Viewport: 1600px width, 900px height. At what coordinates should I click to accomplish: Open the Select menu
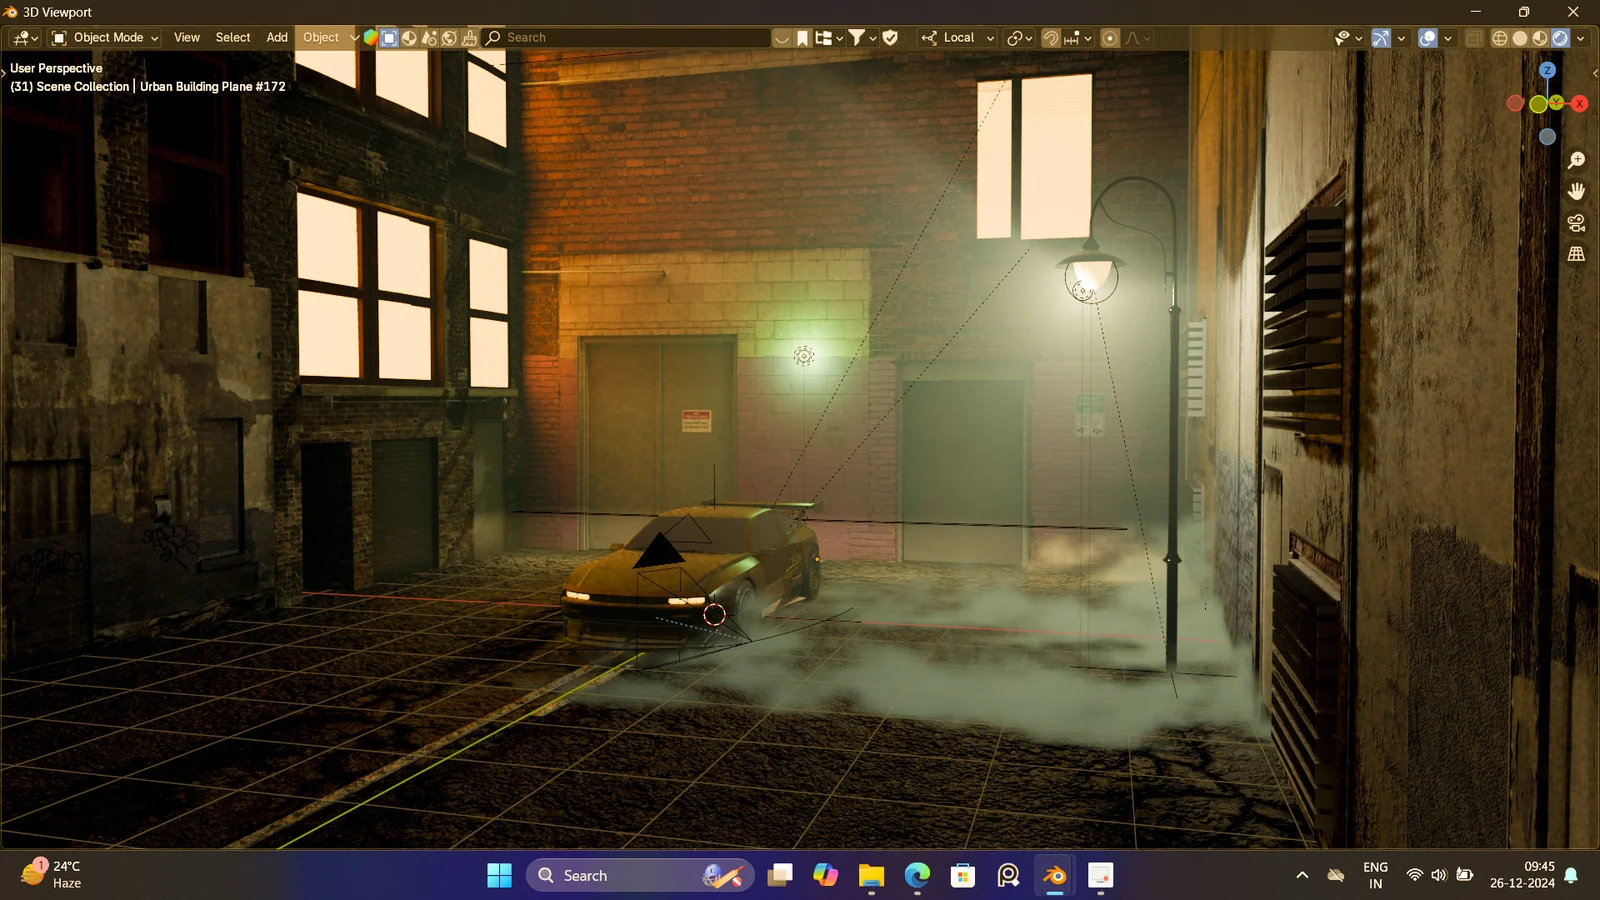pos(233,38)
